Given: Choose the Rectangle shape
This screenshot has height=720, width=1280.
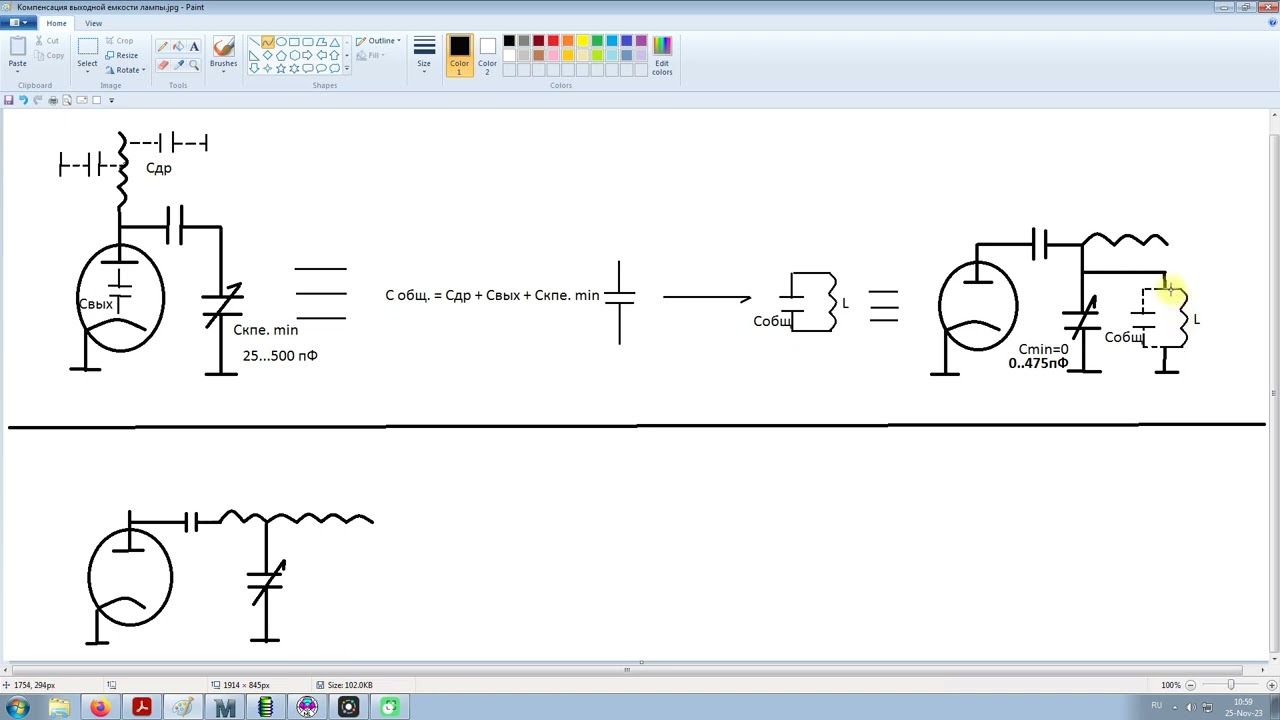Looking at the screenshot, I should (x=294, y=42).
